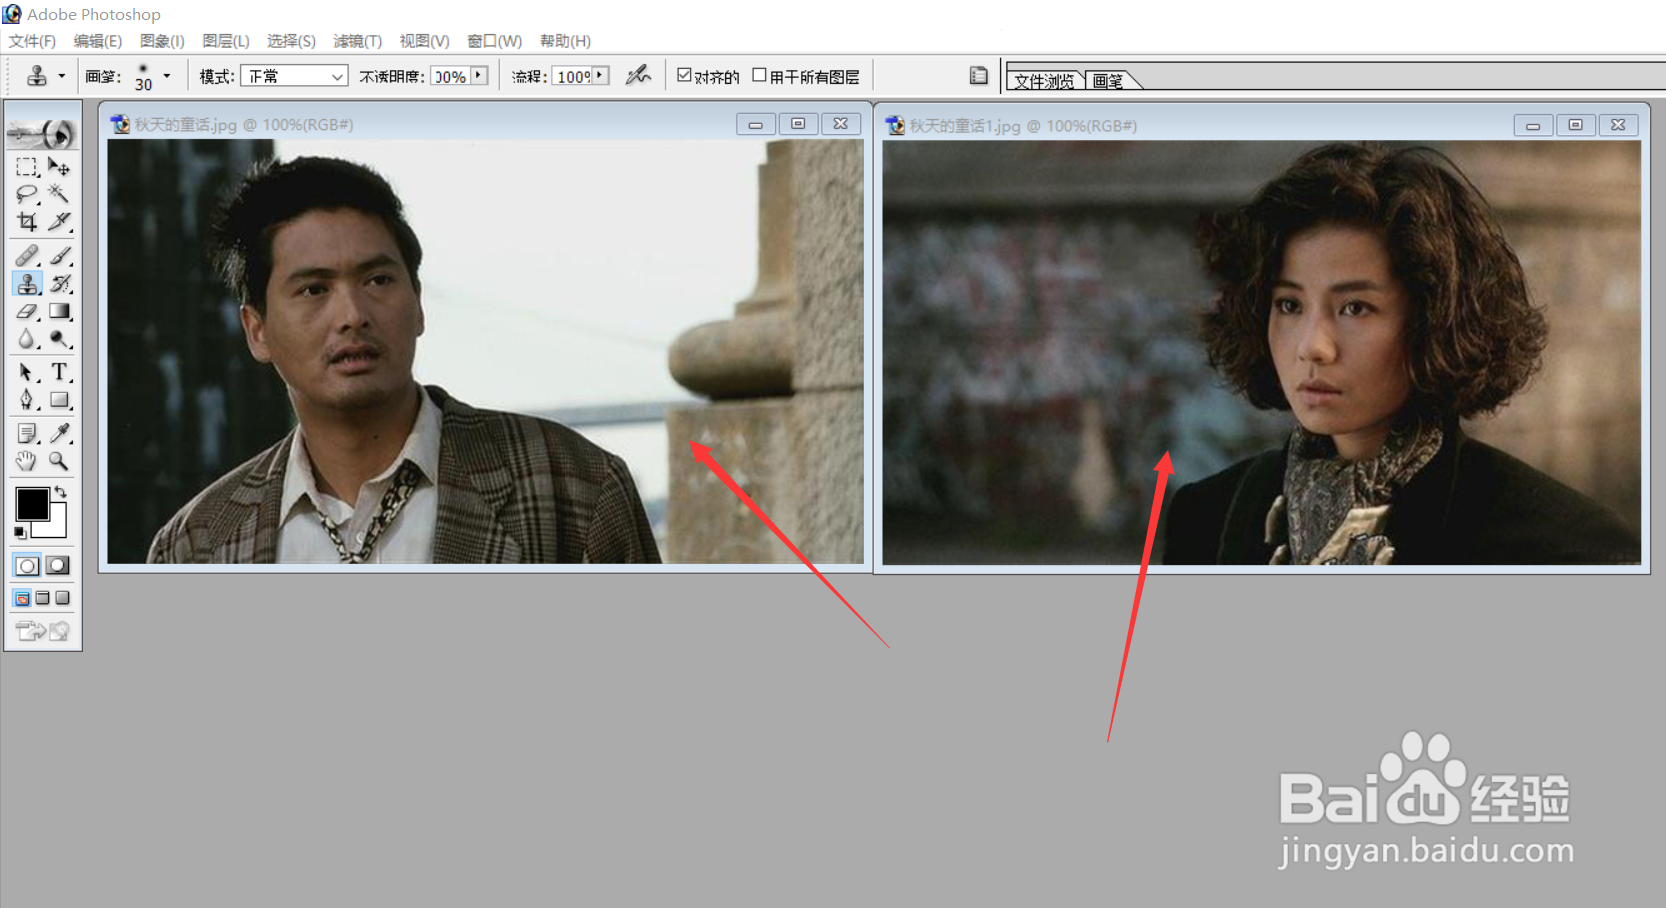
Task: Open the 编辑(E) menu
Action: (97, 41)
